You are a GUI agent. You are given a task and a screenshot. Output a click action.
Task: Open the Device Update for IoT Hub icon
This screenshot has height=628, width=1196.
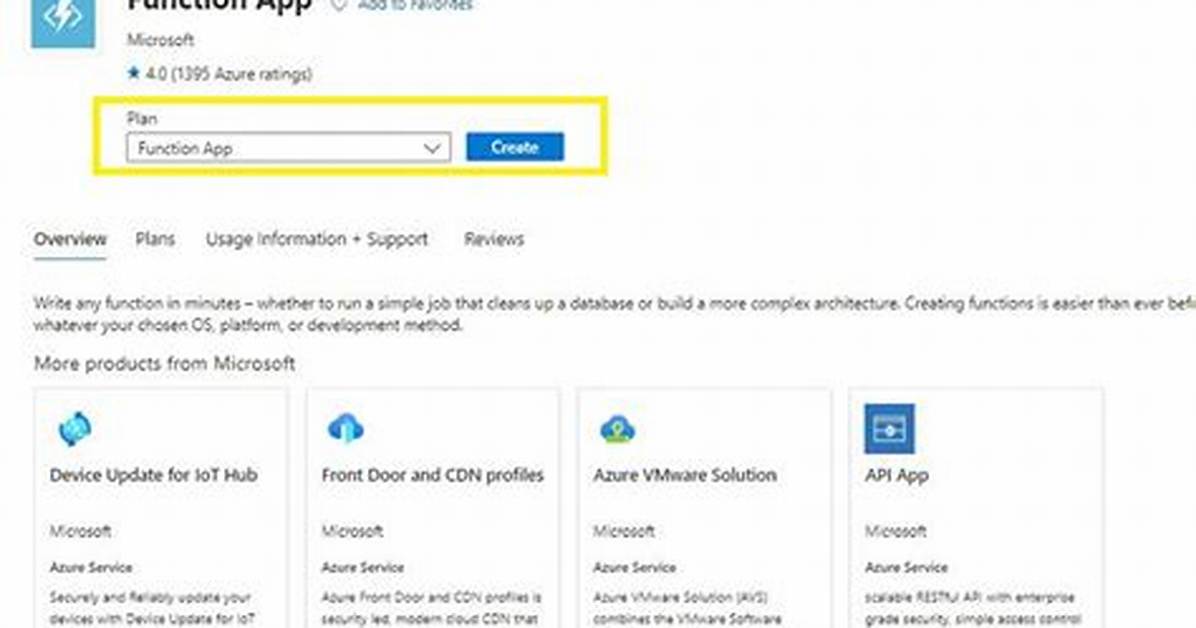point(75,429)
